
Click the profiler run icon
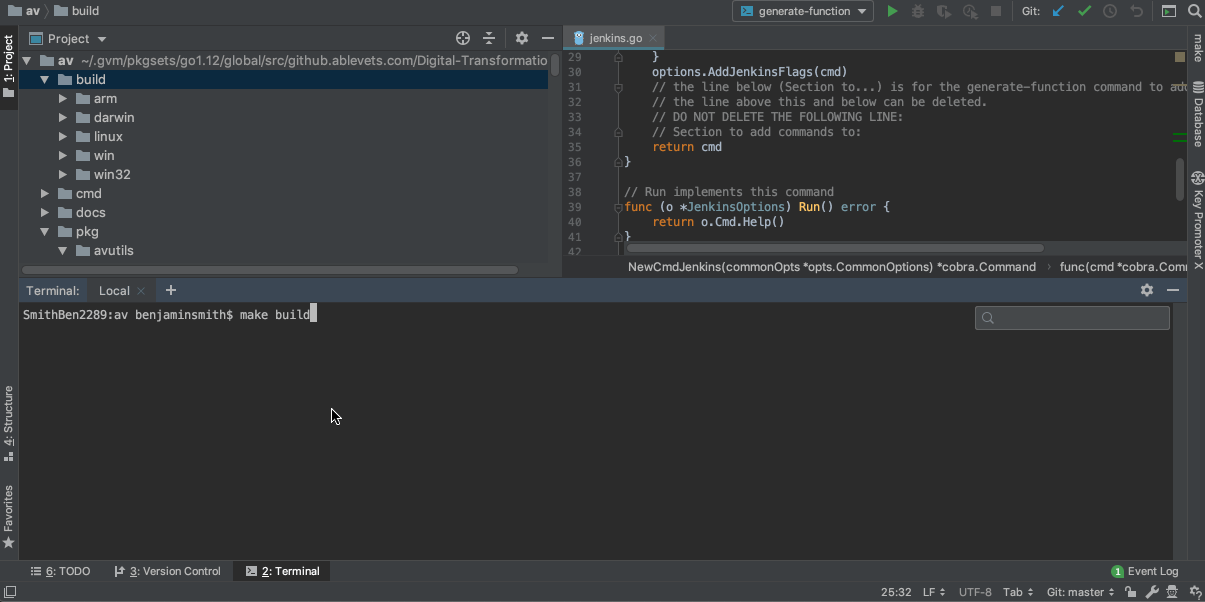click(x=970, y=11)
